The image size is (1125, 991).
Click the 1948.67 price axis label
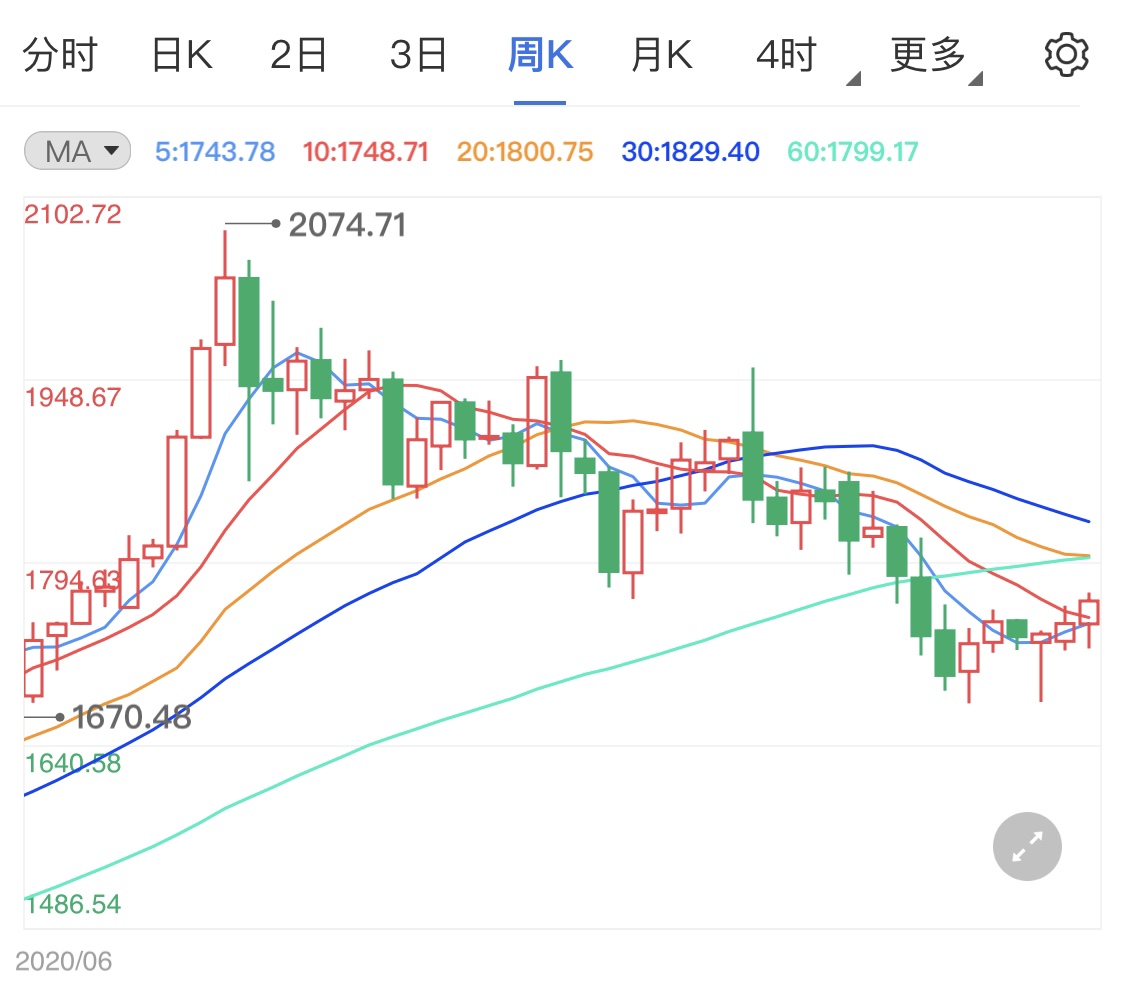[73, 397]
